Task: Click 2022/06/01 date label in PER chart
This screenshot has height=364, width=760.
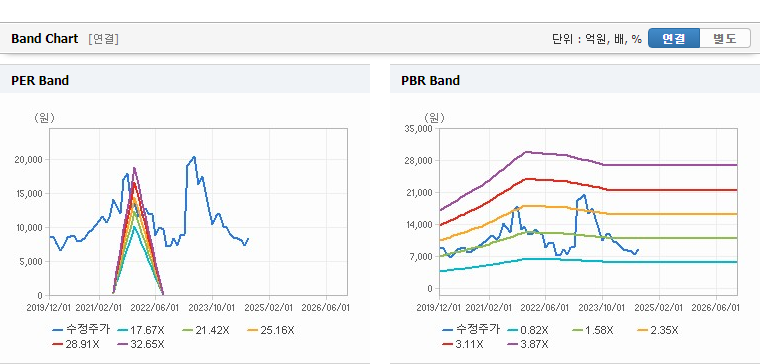Action: pos(156,308)
